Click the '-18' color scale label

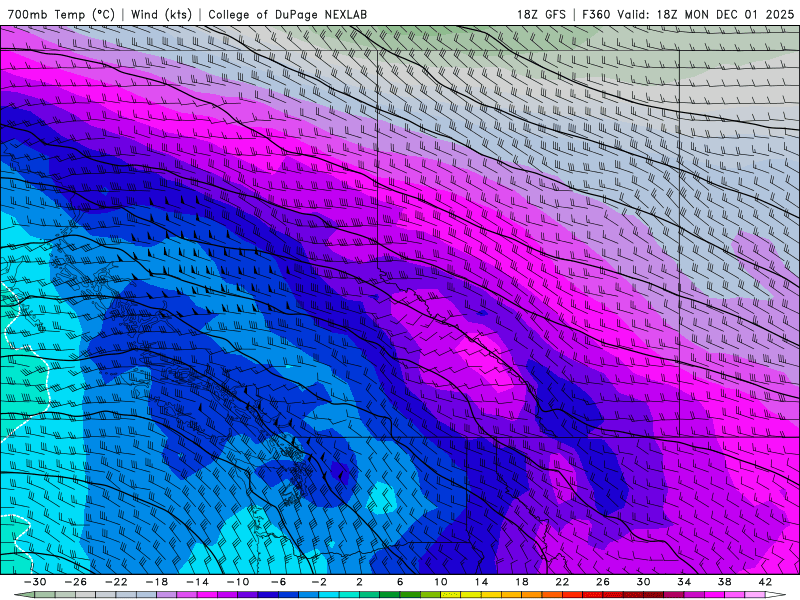point(157,582)
